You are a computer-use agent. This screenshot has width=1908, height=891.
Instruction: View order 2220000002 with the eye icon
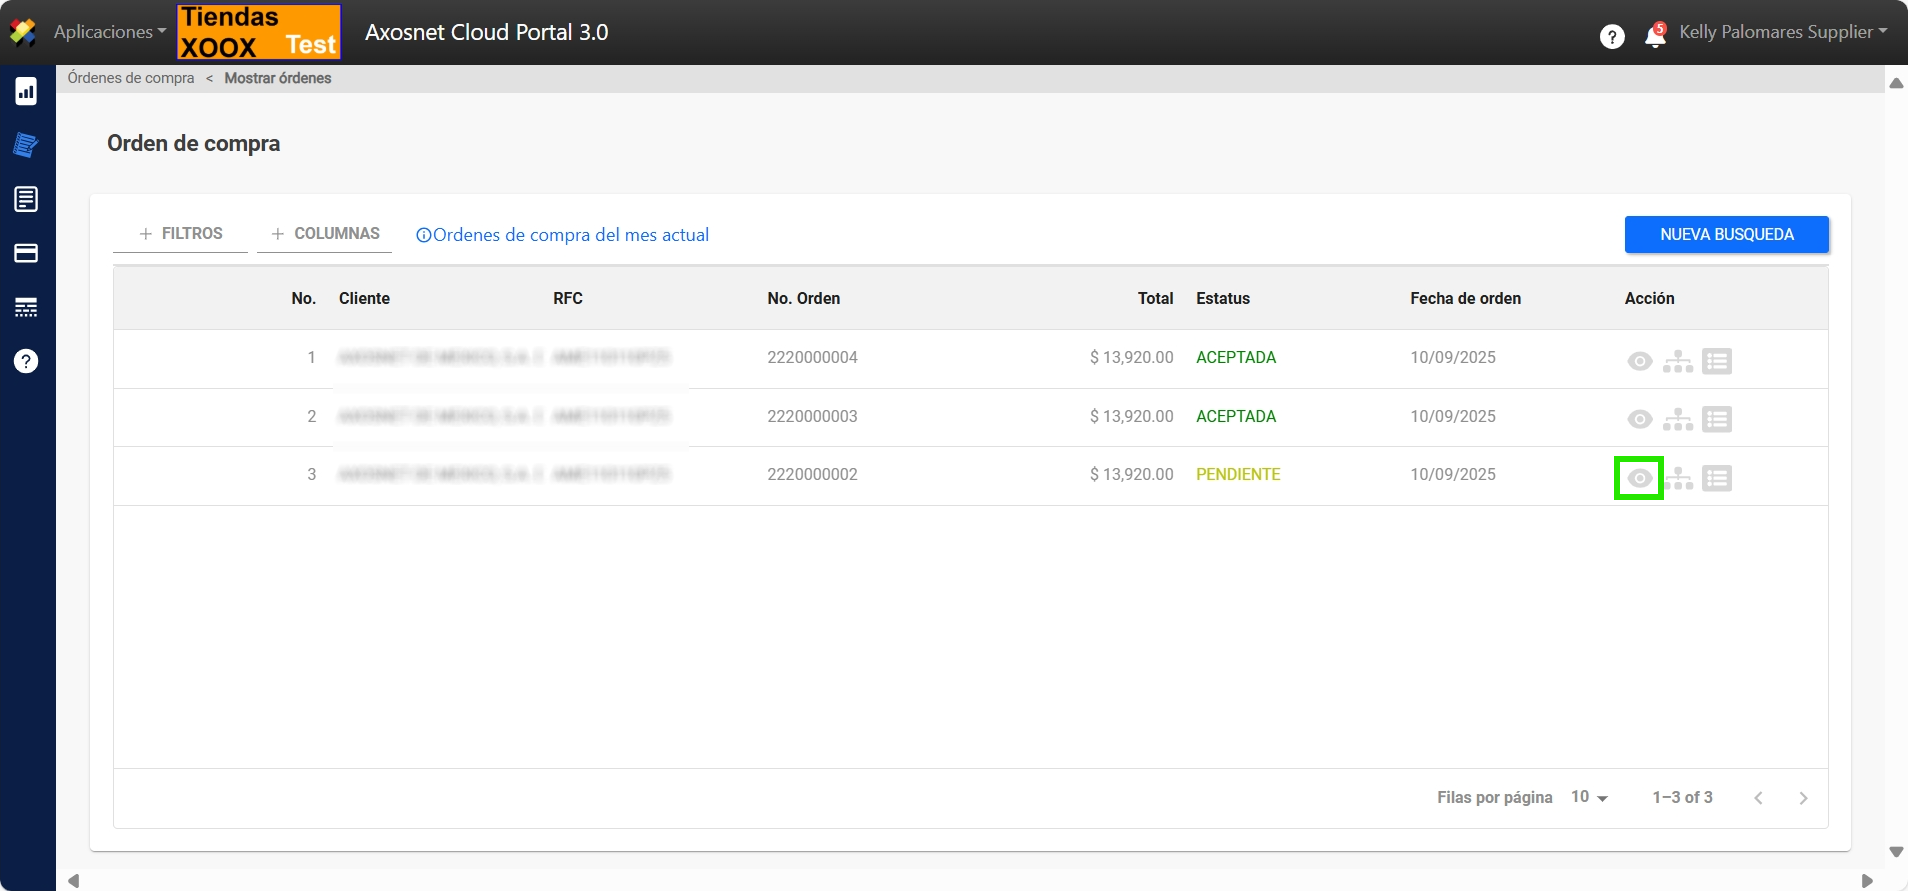tap(1639, 478)
